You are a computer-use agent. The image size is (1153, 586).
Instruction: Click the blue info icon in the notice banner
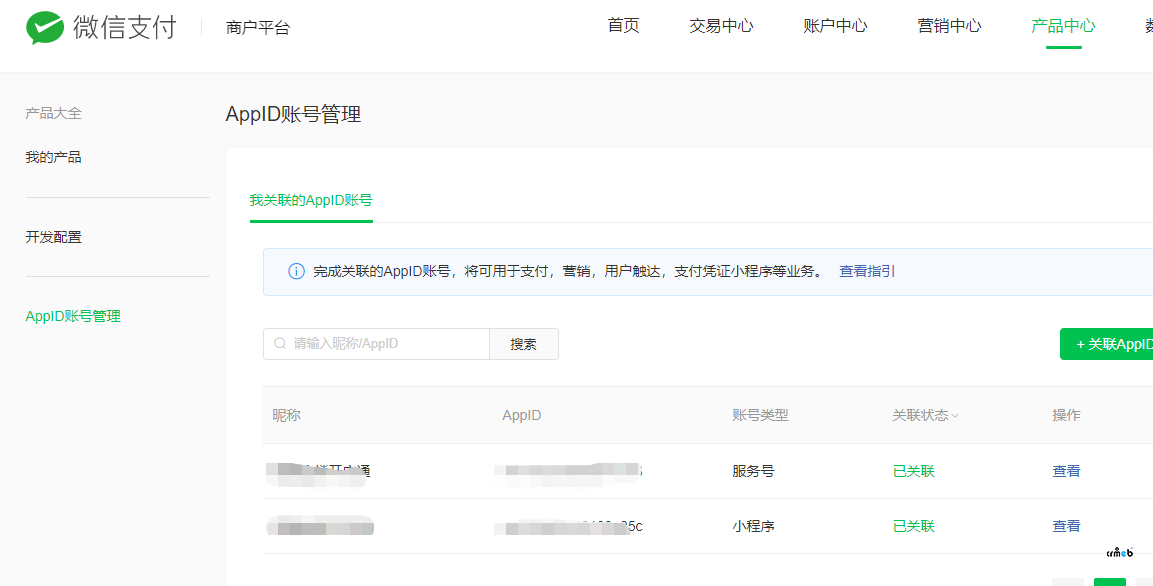pyautogui.click(x=296, y=272)
